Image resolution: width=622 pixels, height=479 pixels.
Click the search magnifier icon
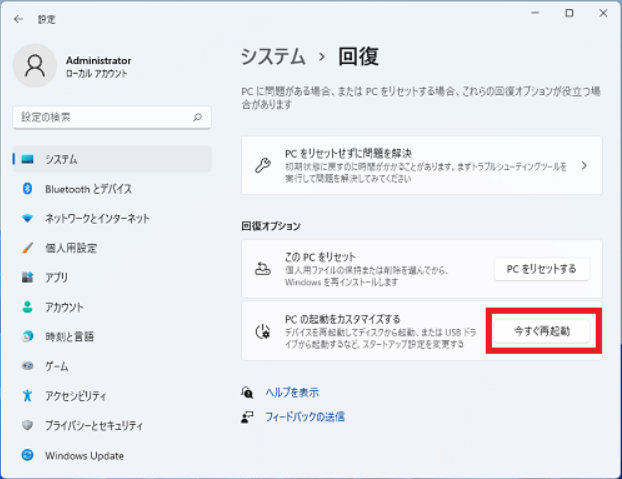(x=197, y=117)
